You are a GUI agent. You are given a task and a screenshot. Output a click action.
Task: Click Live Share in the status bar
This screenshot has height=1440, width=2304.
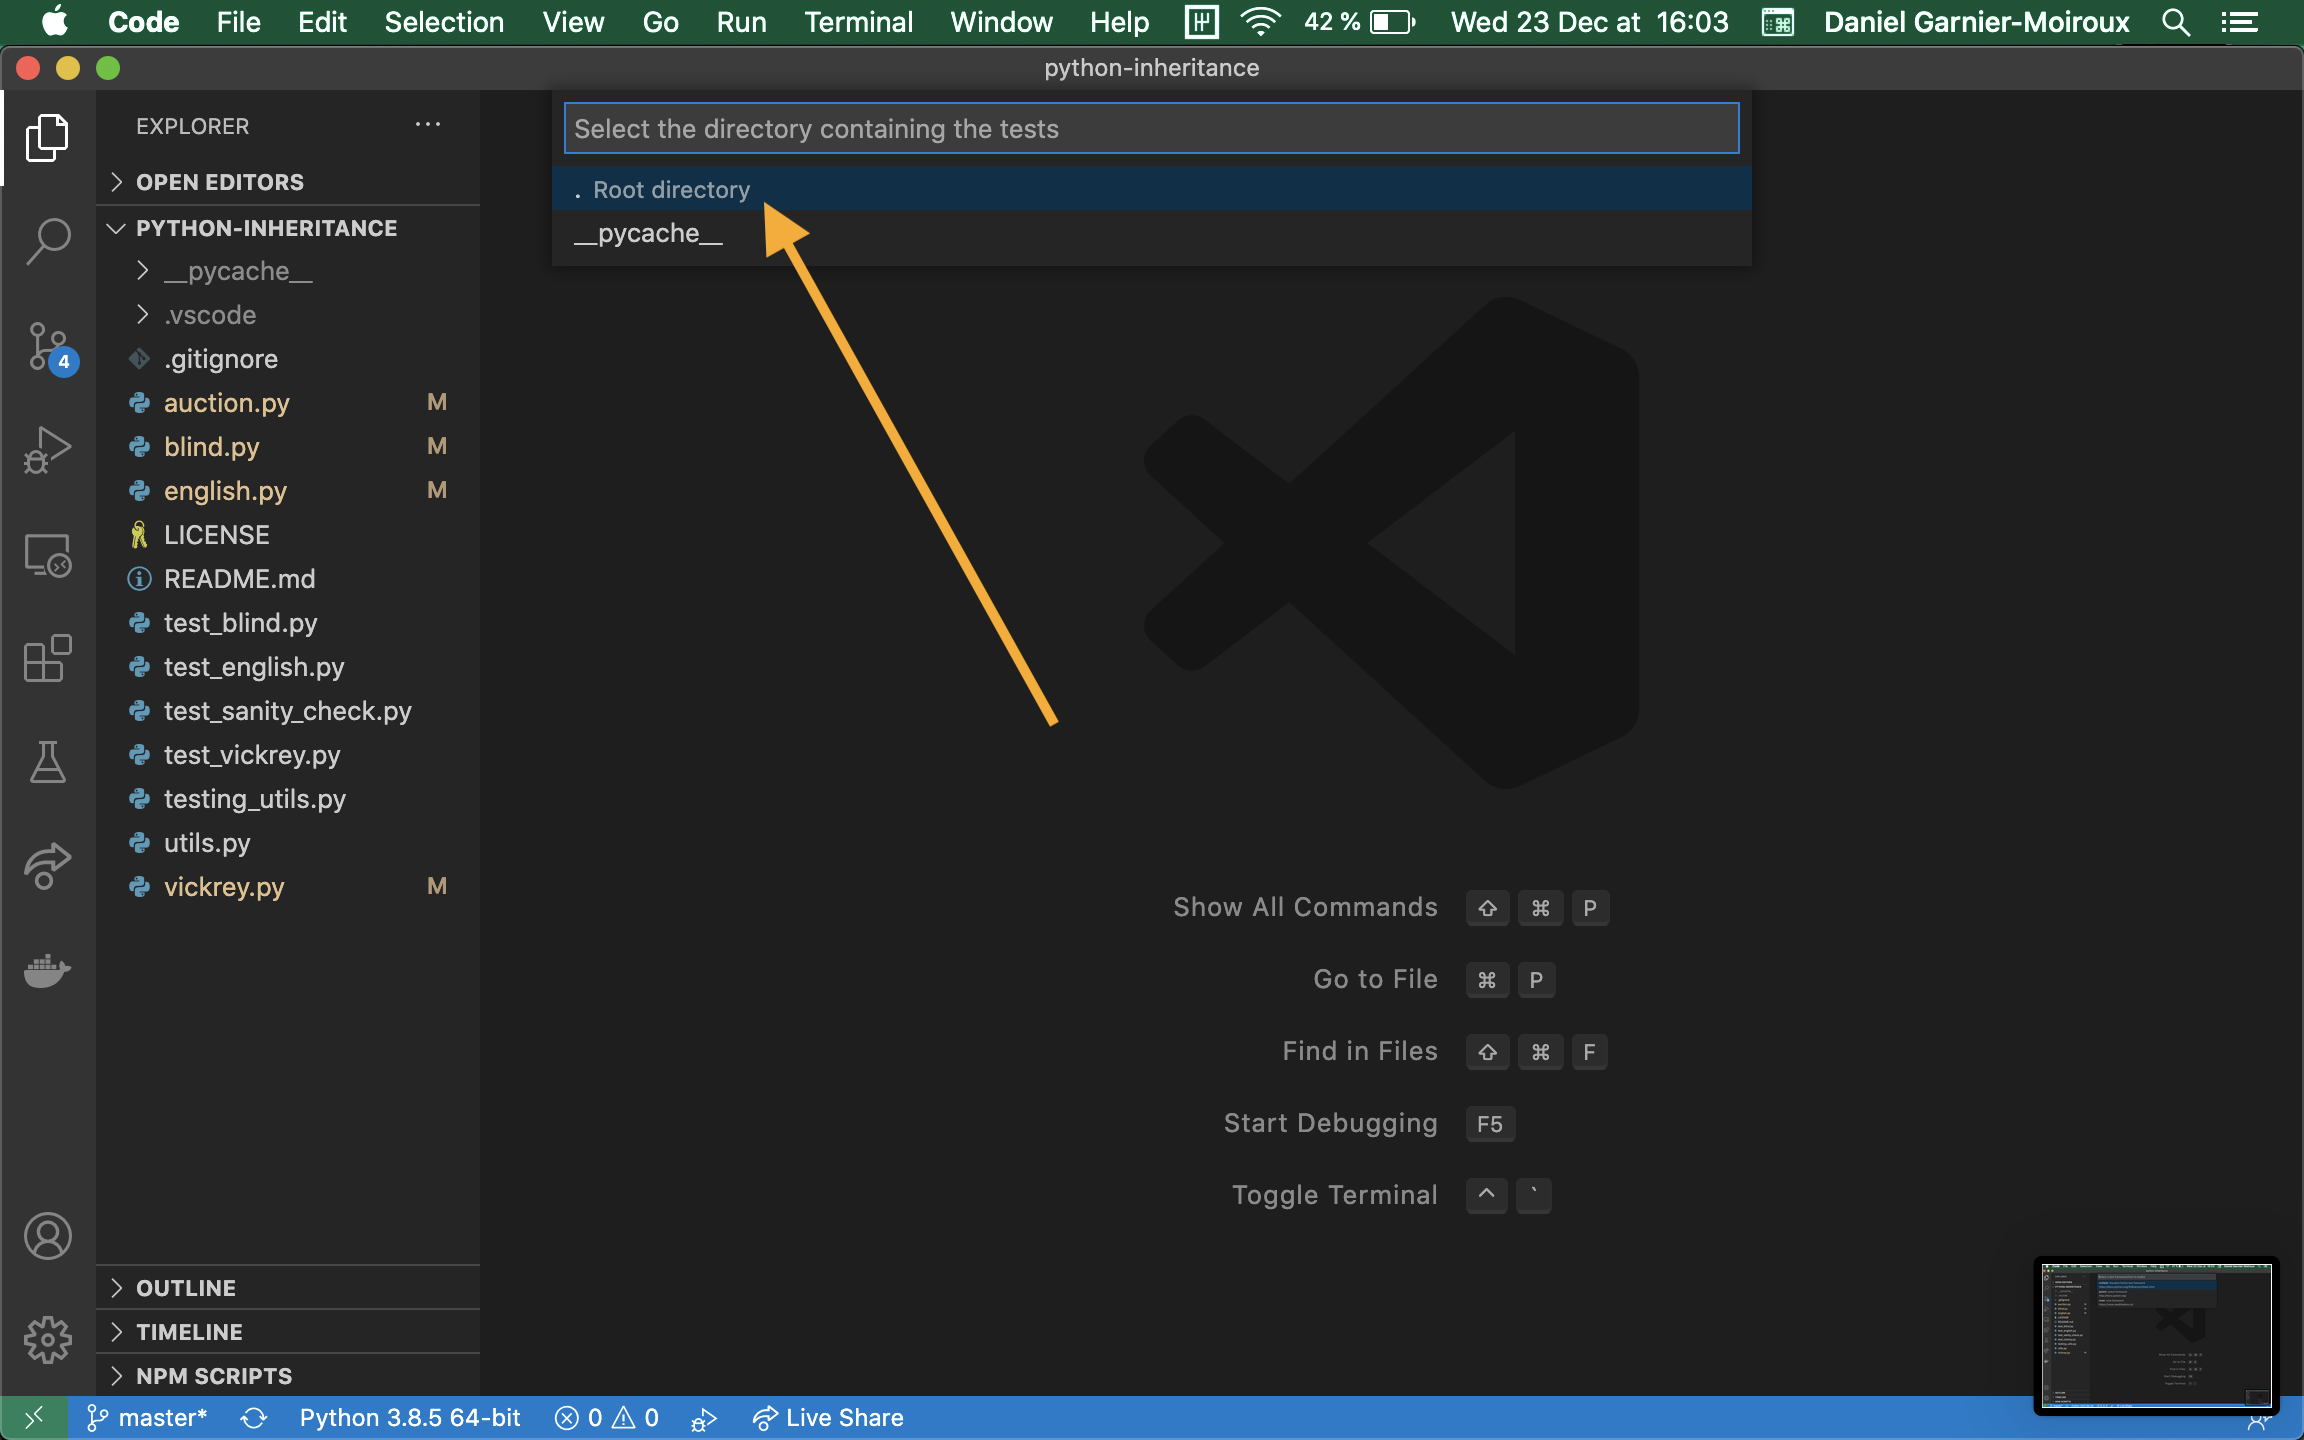[829, 1418]
